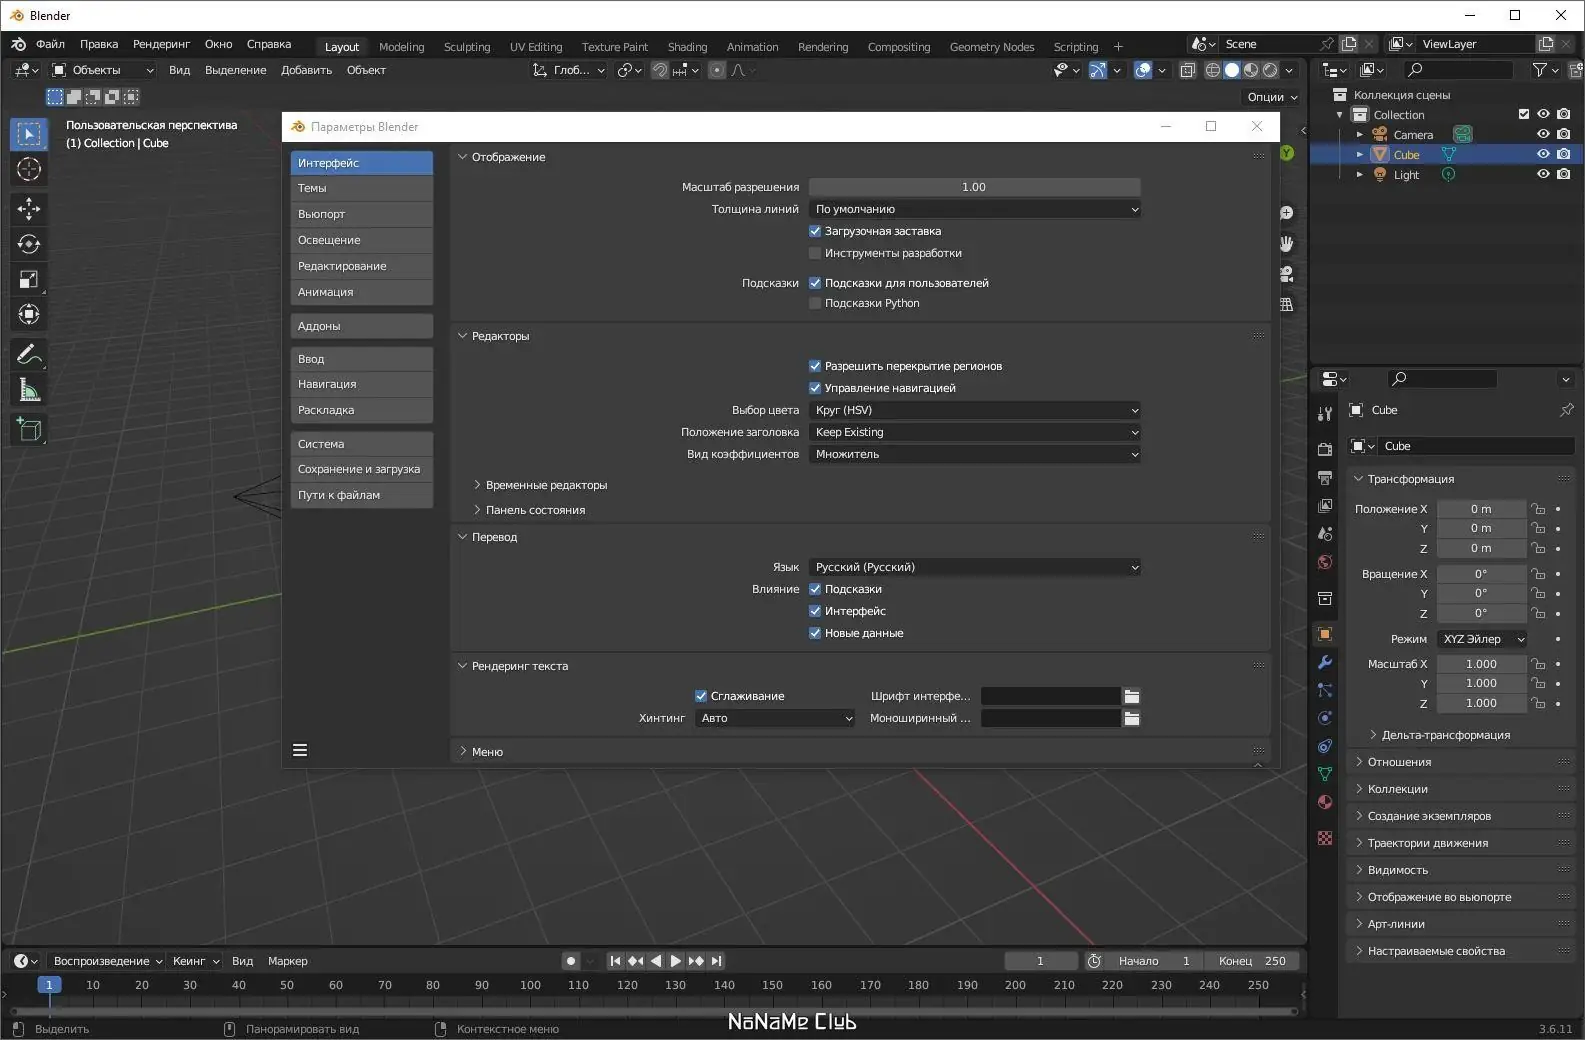Viewport: 1585px width, 1040px height.
Task: Switch viewport to wireframe shading
Action: tap(1213, 70)
